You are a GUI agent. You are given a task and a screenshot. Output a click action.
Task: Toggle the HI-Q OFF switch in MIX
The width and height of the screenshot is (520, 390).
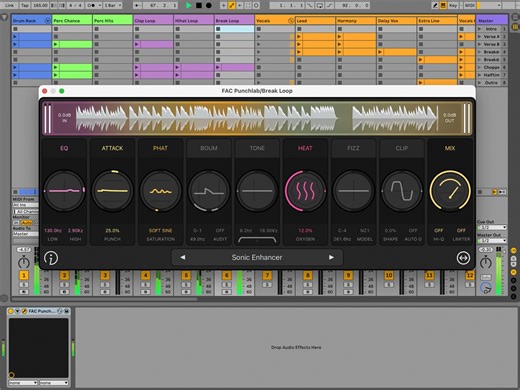point(439,230)
